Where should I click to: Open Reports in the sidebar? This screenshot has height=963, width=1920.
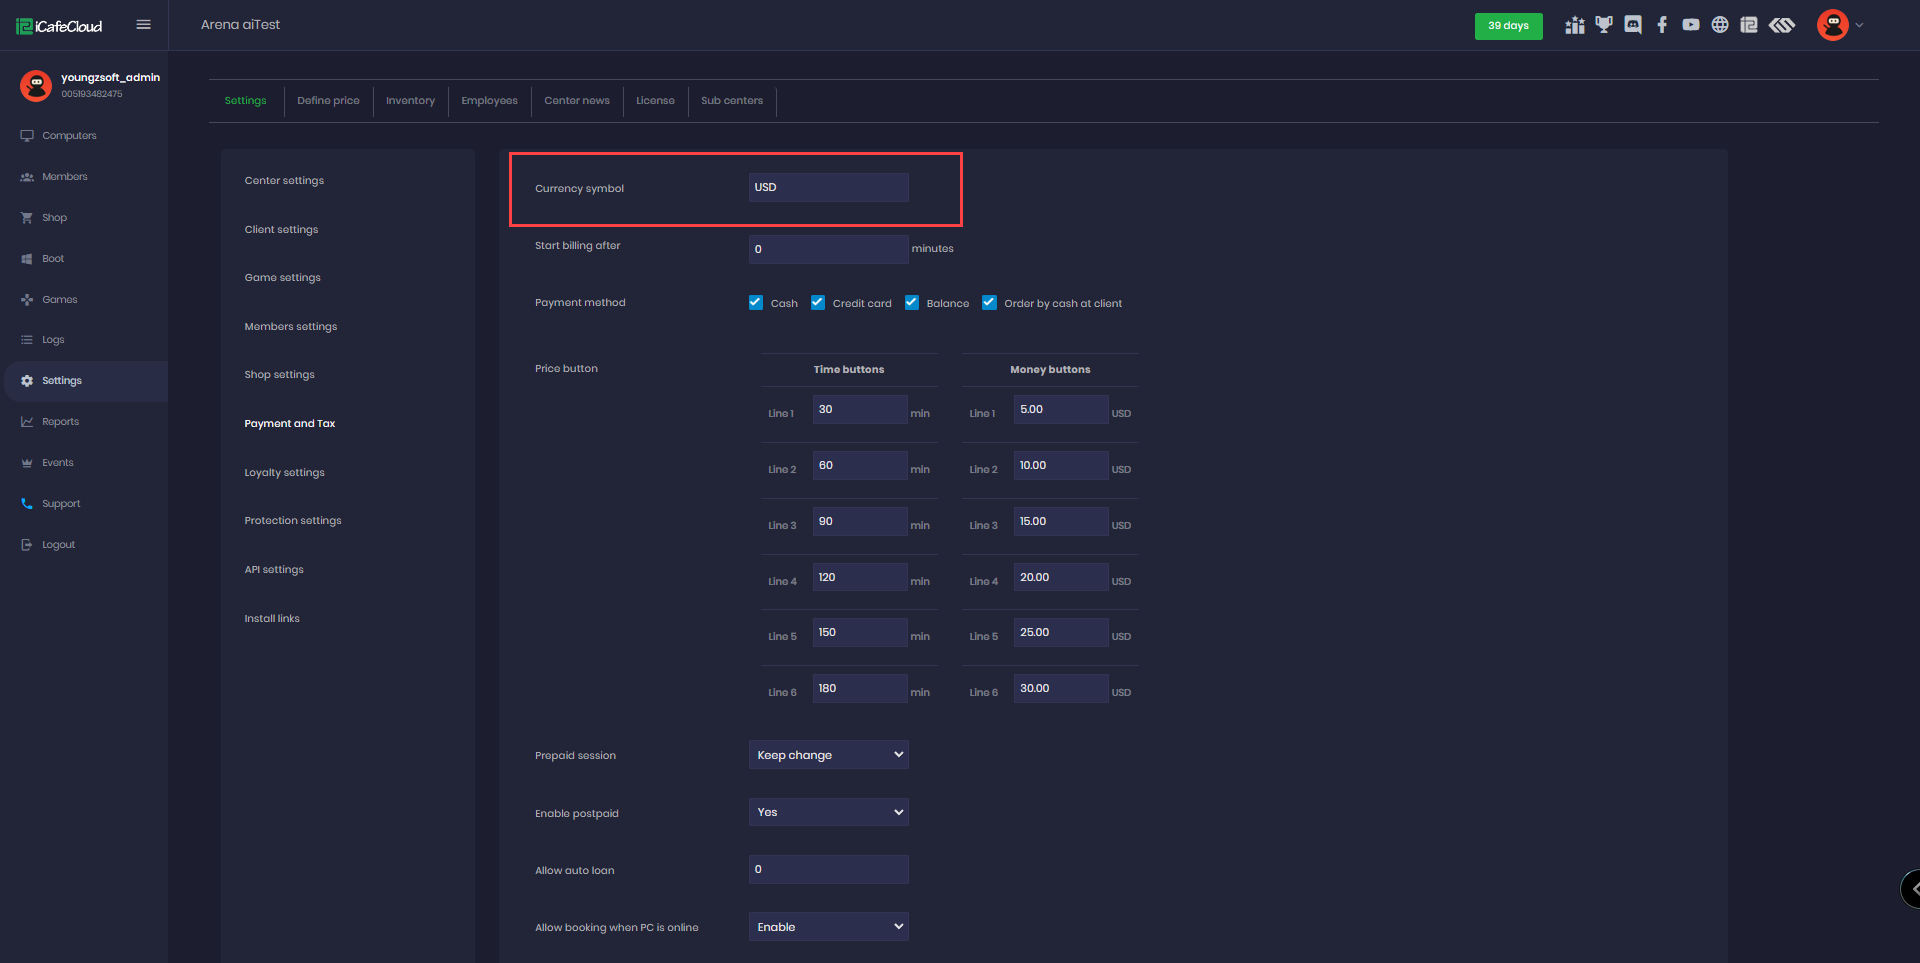(60, 422)
